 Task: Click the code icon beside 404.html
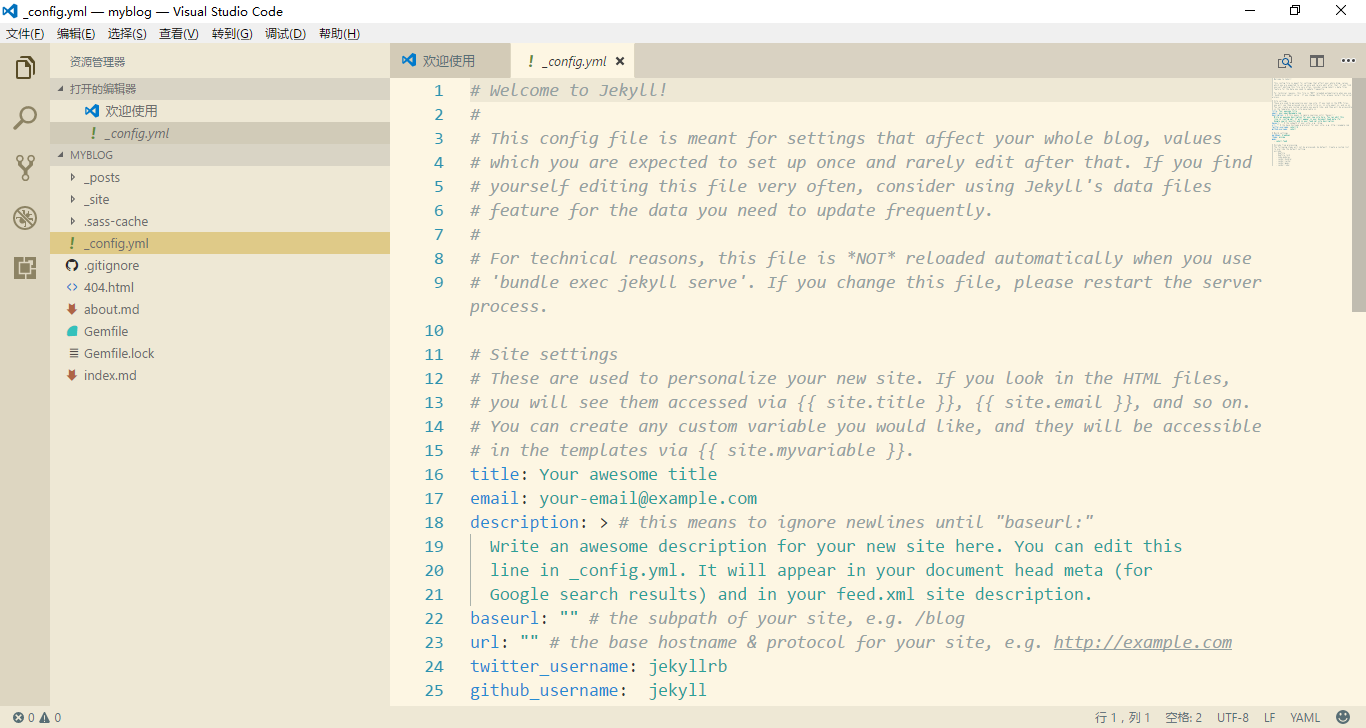pos(72,287)
